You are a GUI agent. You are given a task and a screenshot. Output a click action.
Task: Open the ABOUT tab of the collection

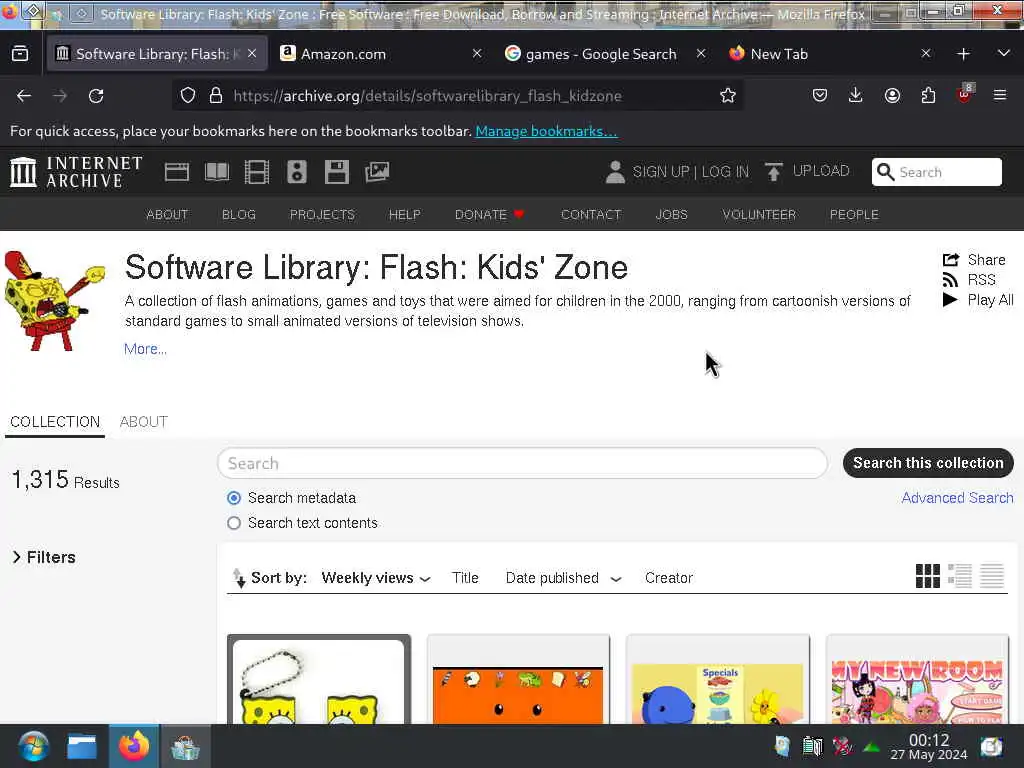144,422
